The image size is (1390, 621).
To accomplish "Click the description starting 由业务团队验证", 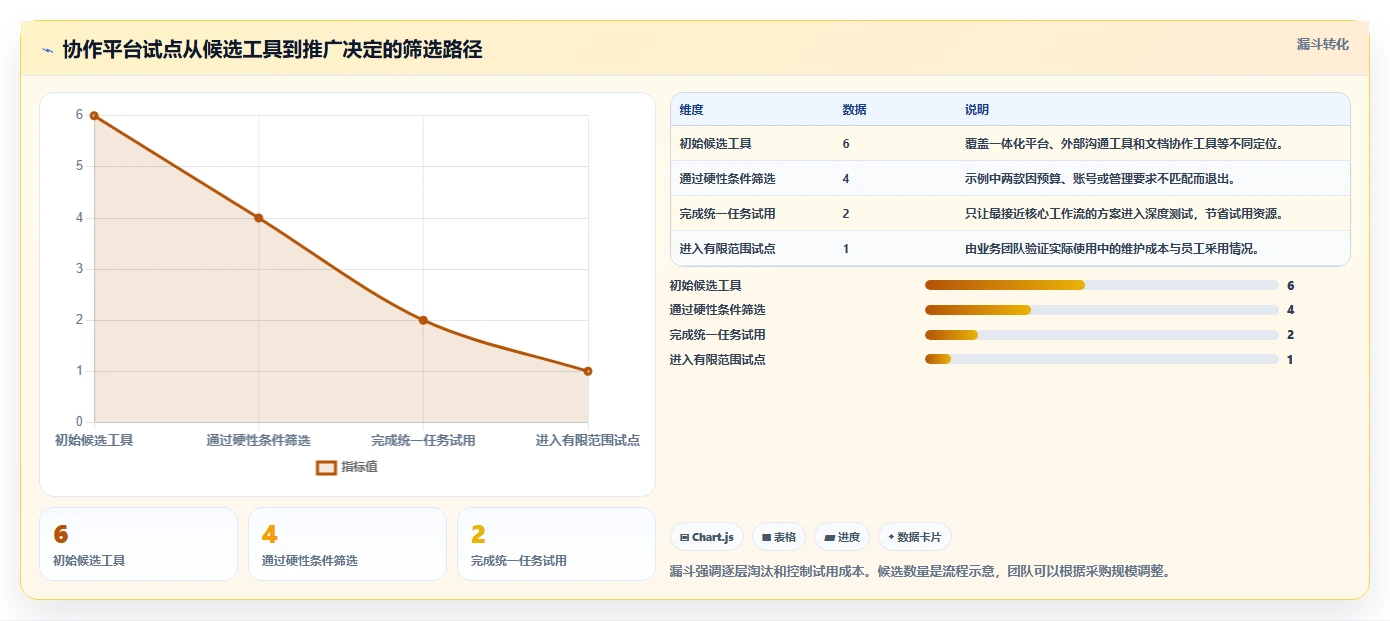I will click(x=1112, y=249).
